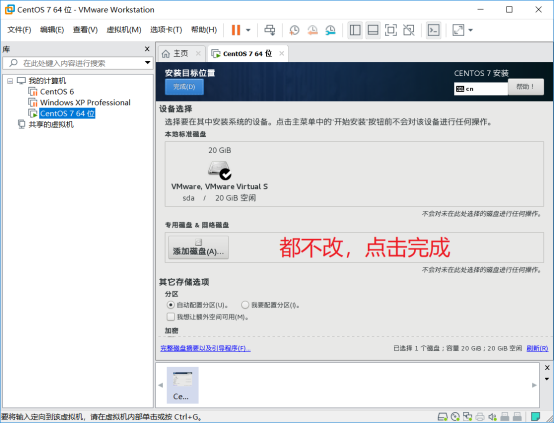Screen dimensions: 554x423
Task: Open the 帮助(H) menu
Action: tap(204, 30)
